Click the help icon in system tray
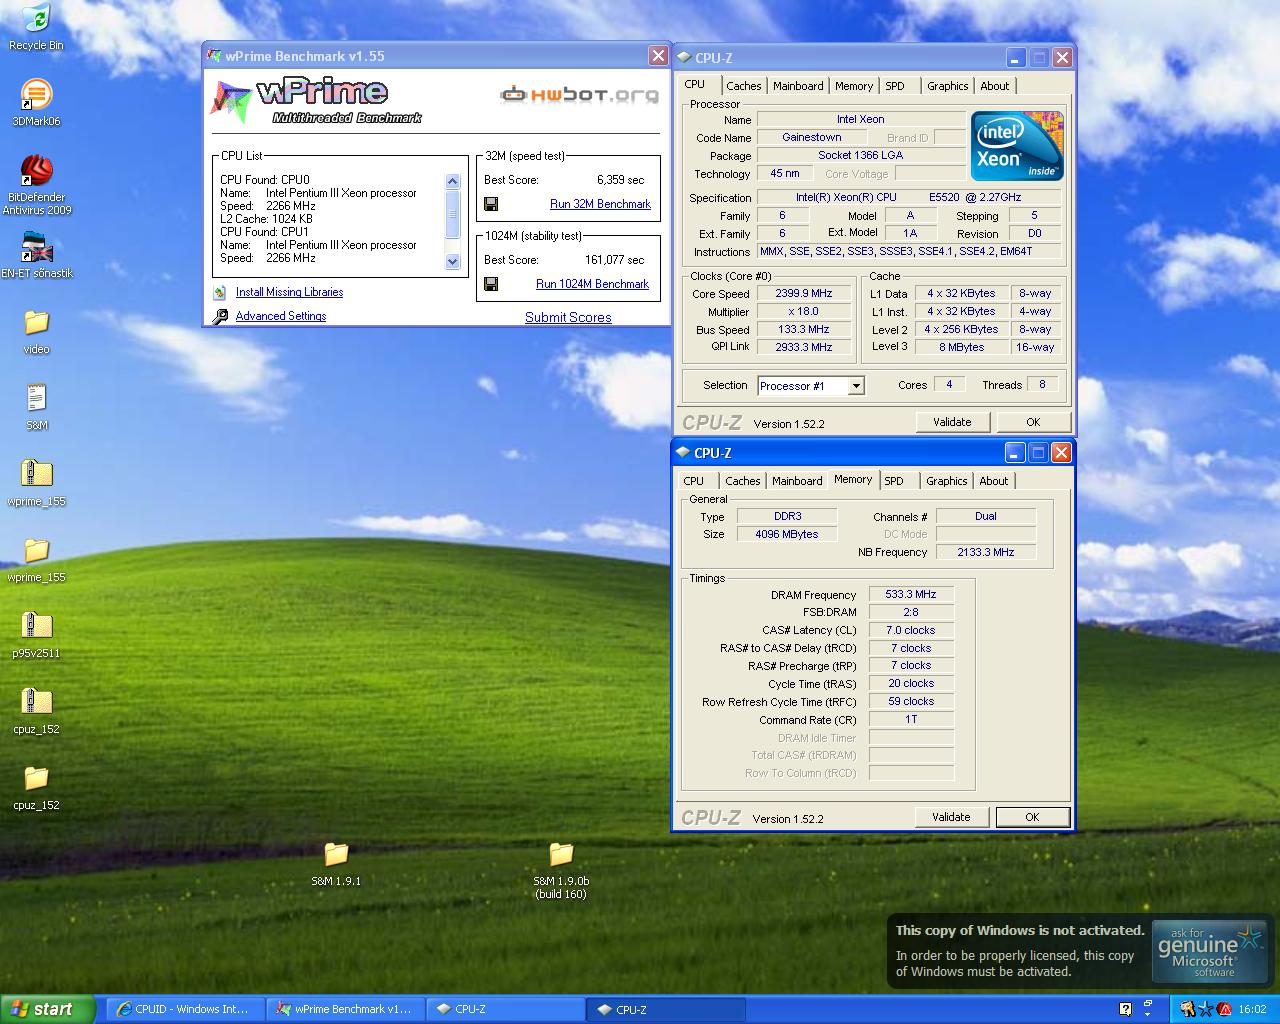This screenshot has height=1024, width=1280. pyautogui.click(x=1125, y=1009)
